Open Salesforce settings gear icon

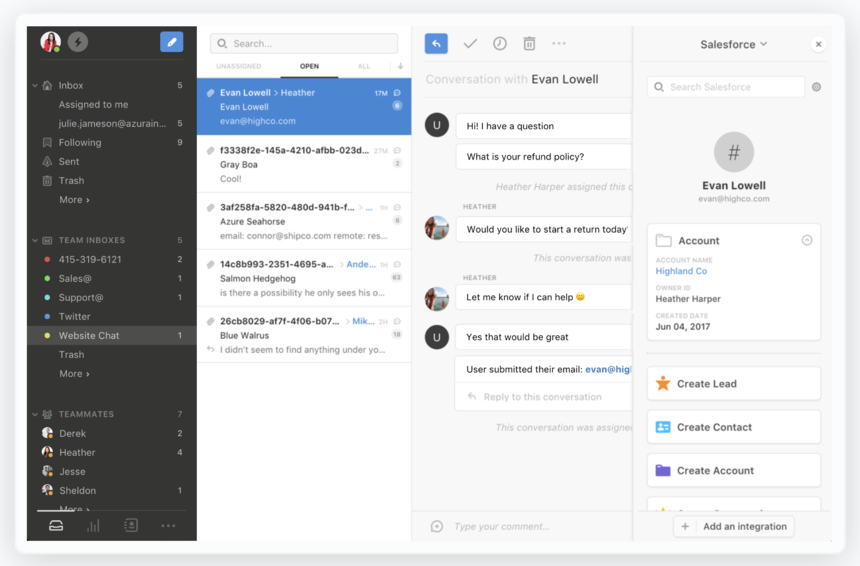click(816, 87)
